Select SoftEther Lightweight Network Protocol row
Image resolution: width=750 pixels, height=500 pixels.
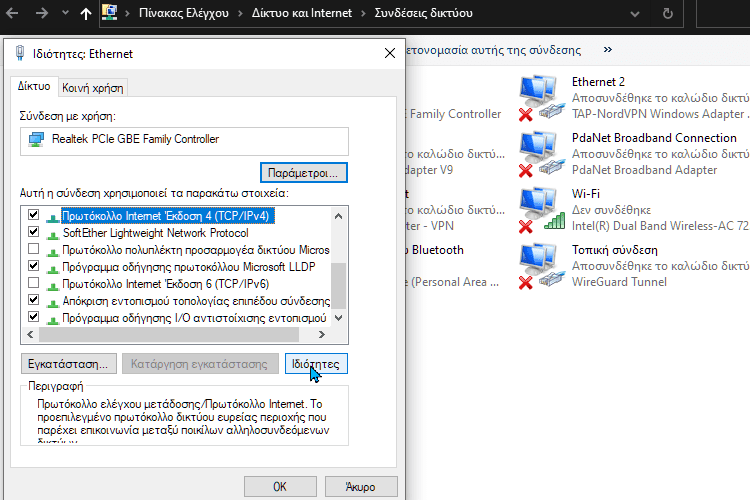(x=155, y=233)
